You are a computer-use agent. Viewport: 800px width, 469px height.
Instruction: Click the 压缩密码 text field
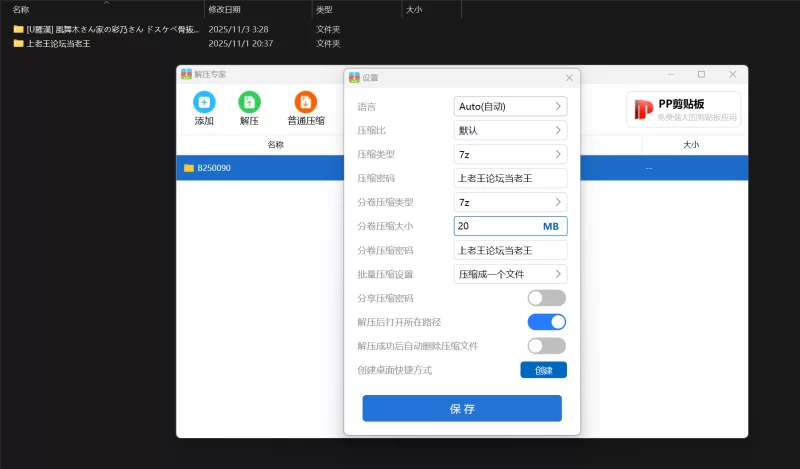coord(510,178)
